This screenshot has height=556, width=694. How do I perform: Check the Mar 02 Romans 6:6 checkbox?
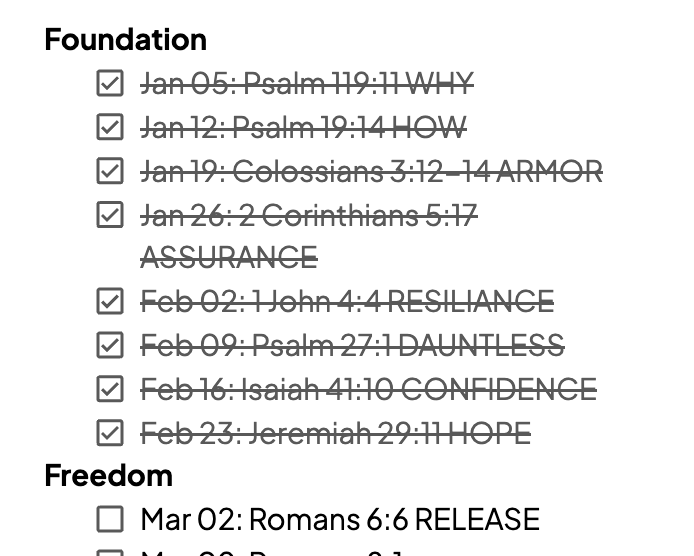(x=110, y=519)
